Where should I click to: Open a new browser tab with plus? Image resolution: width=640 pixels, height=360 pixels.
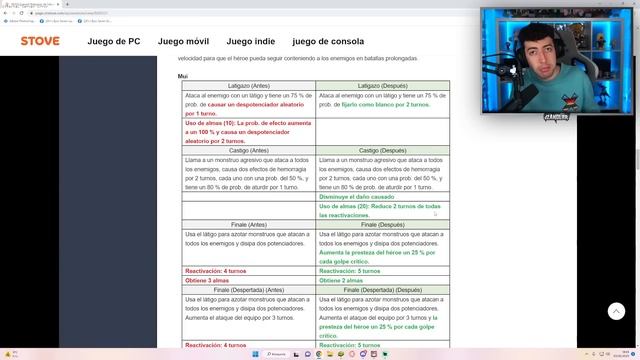[x=67, y=4]
